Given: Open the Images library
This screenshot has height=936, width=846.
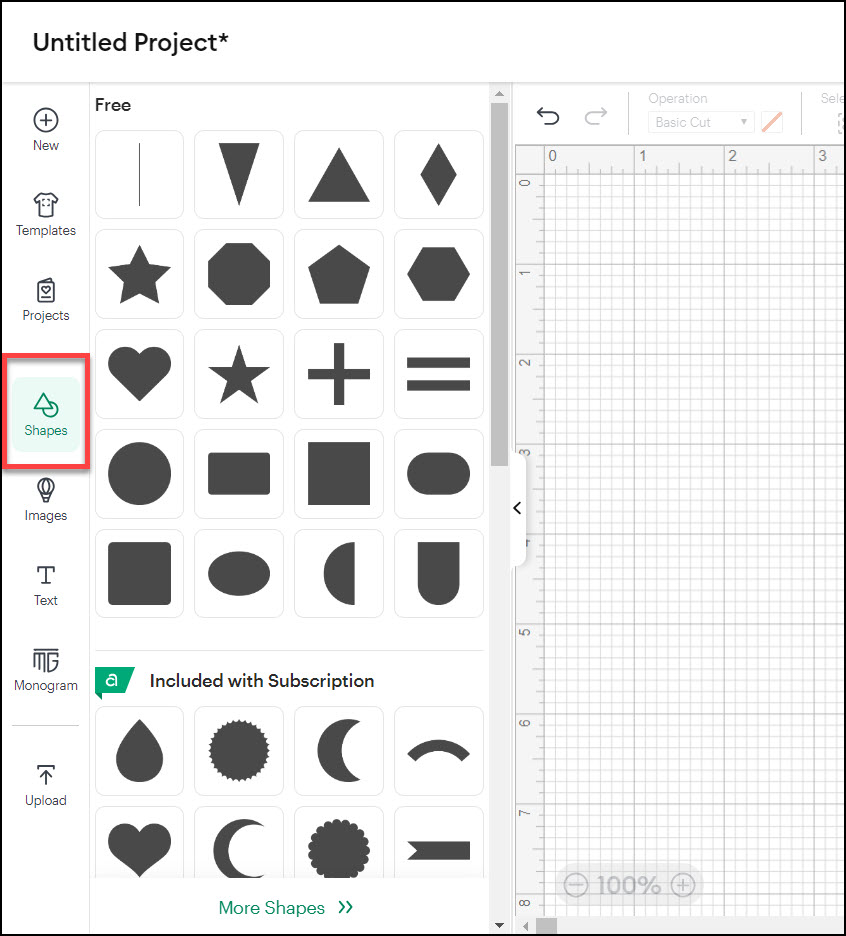Looking at the screenshot, I should (45, 498).
